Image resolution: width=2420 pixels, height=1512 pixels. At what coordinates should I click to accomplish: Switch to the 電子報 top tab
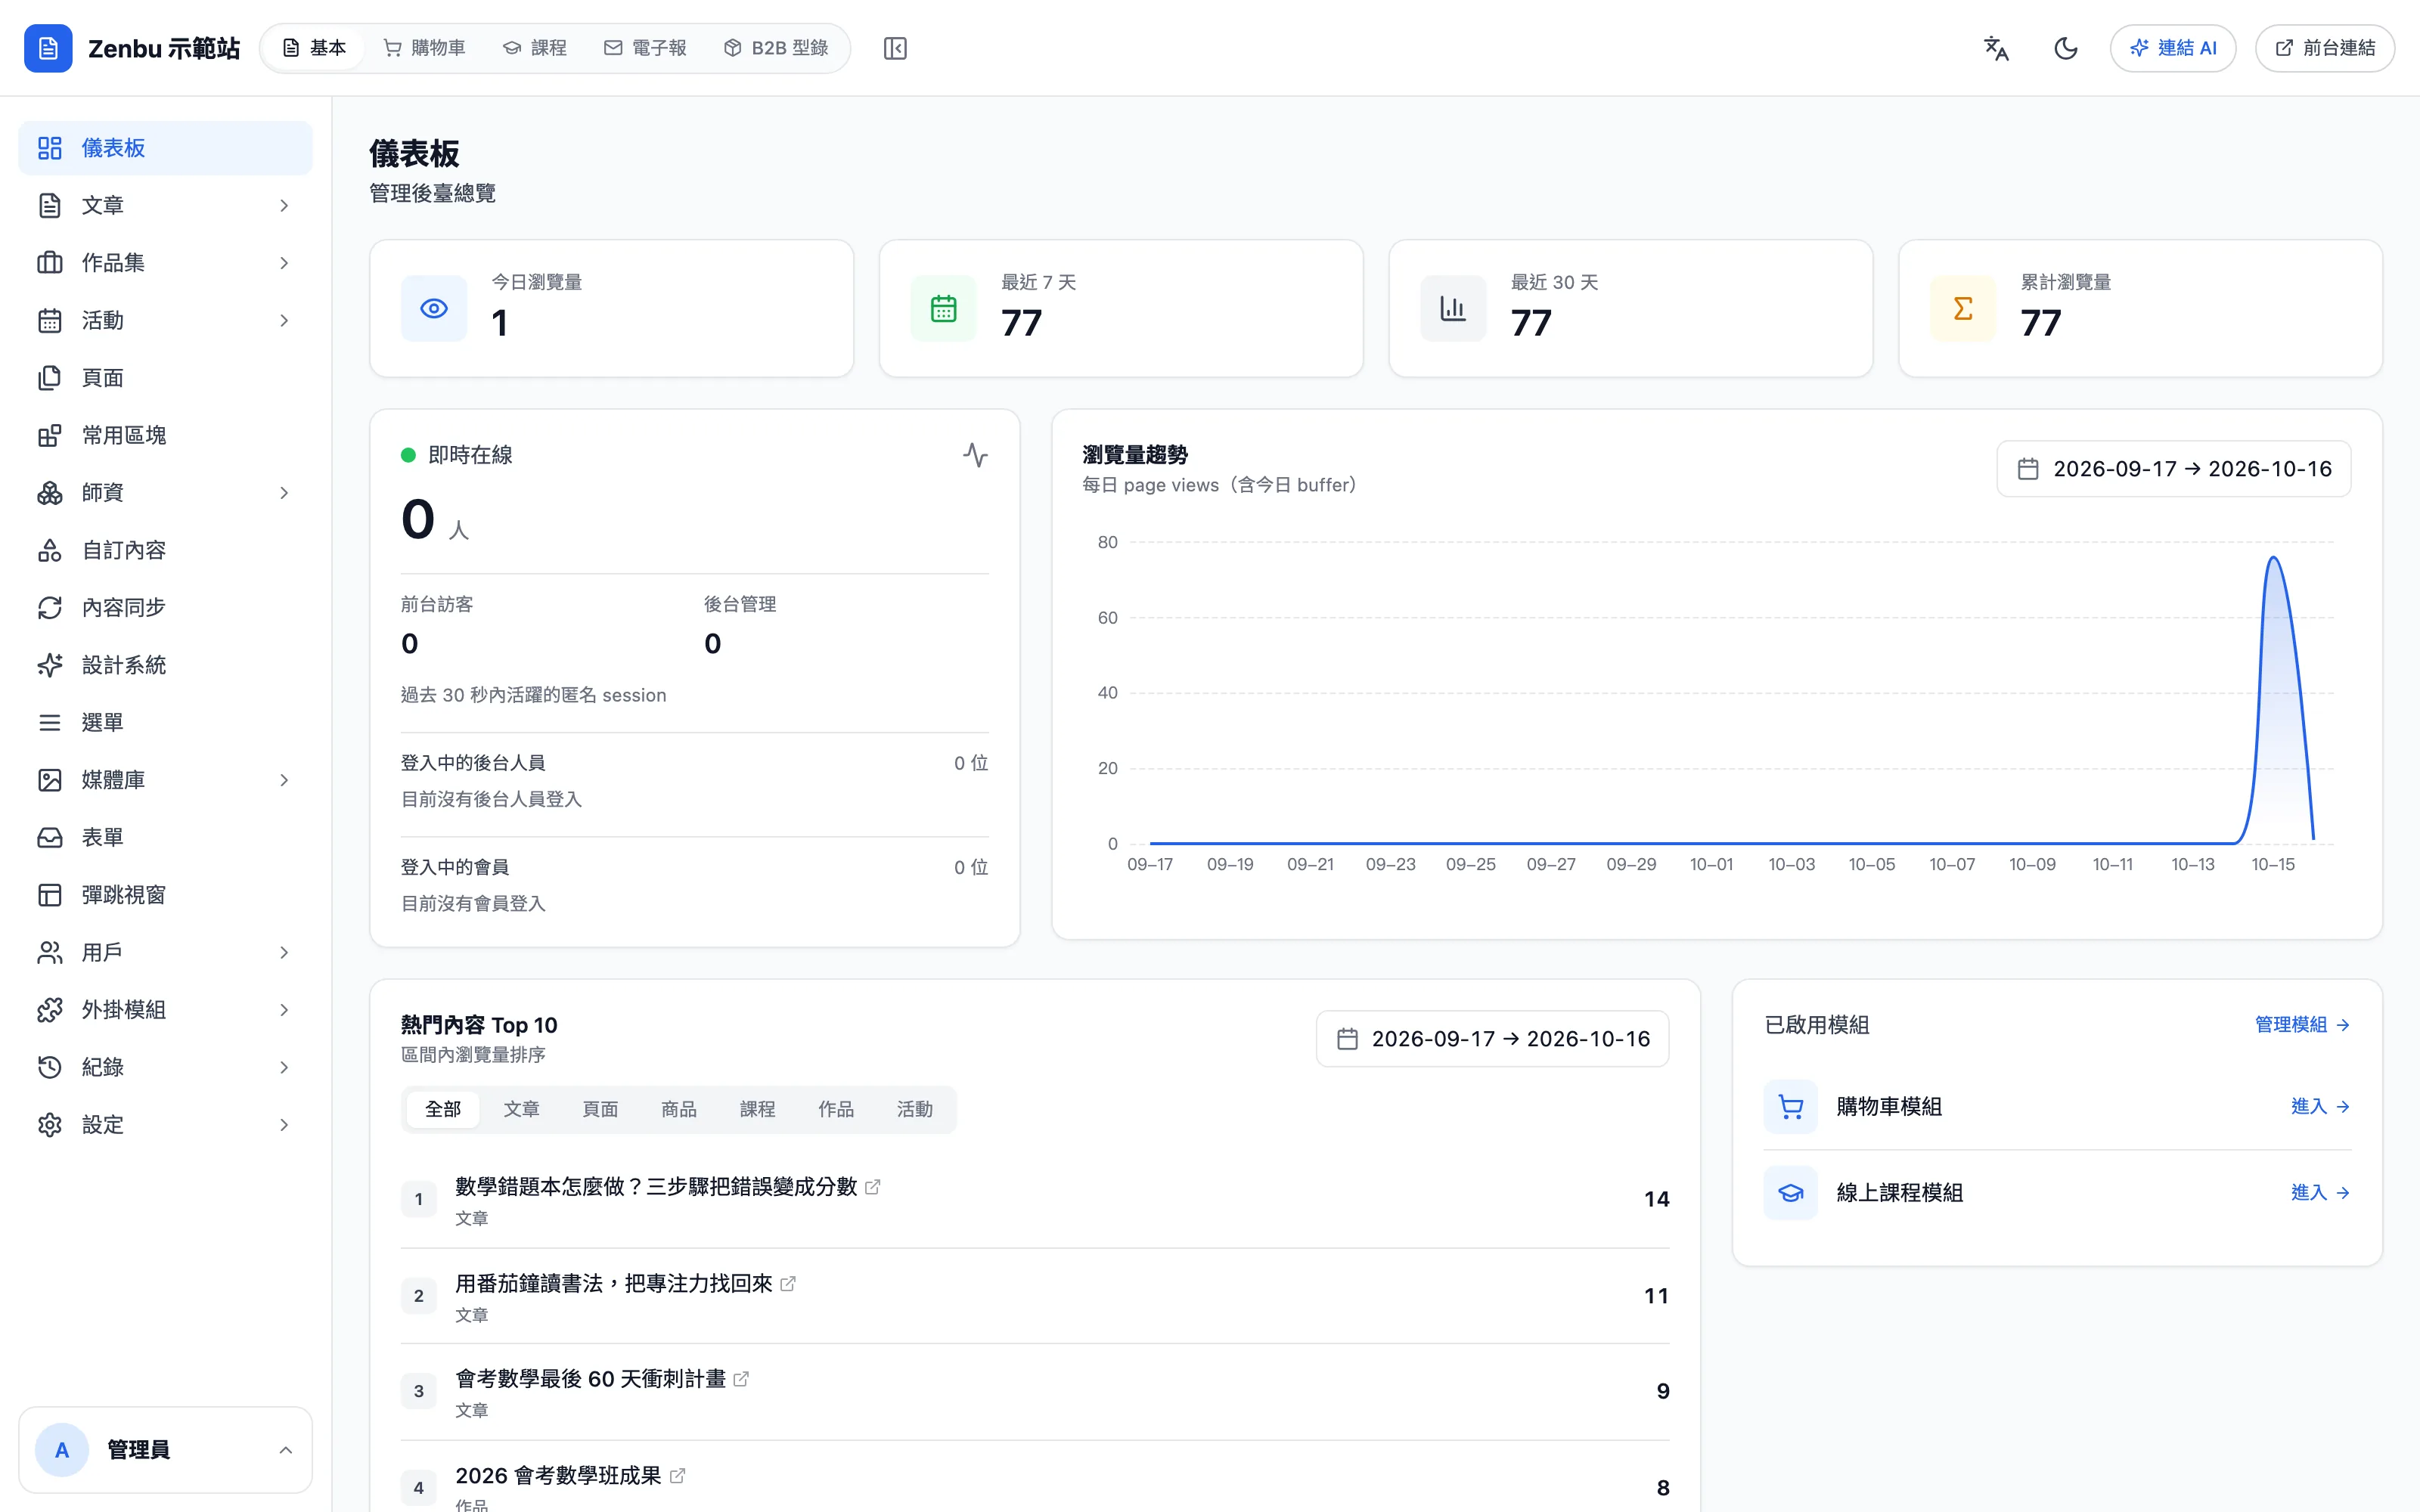point(645,48)
